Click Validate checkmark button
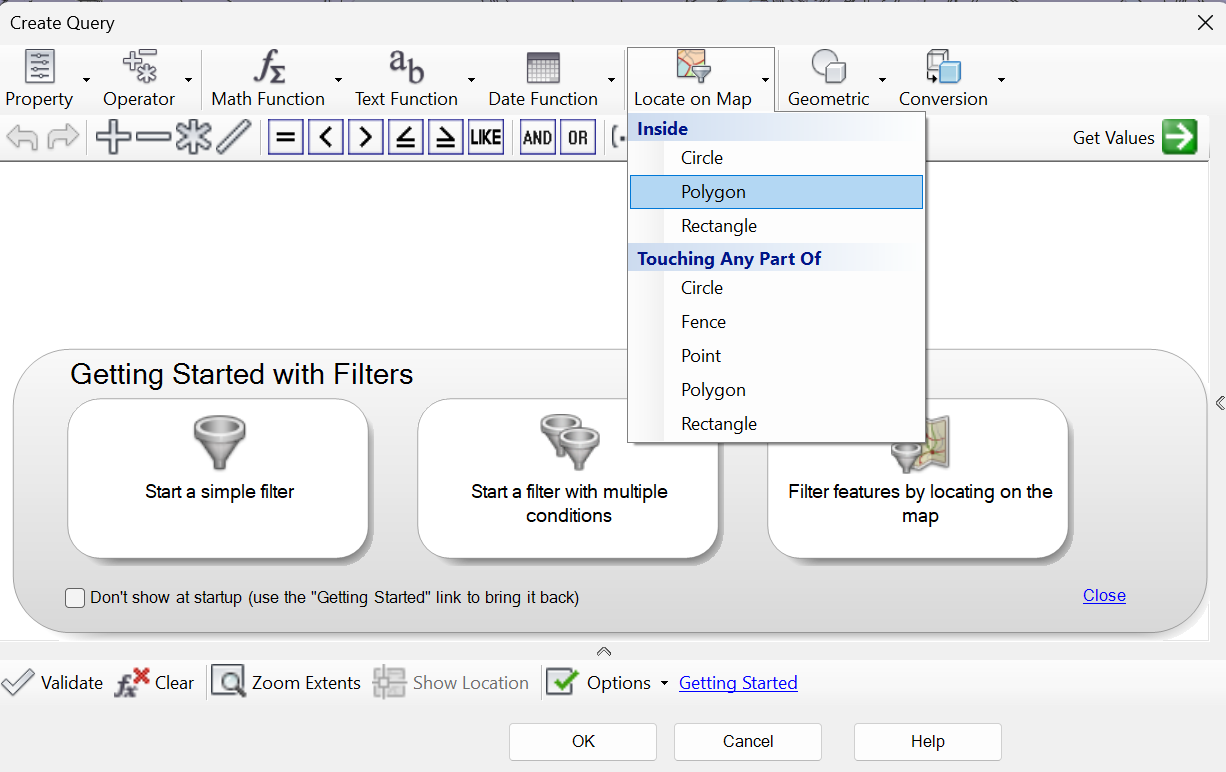This screenshot has width=1226, height=772. [52, 683]
